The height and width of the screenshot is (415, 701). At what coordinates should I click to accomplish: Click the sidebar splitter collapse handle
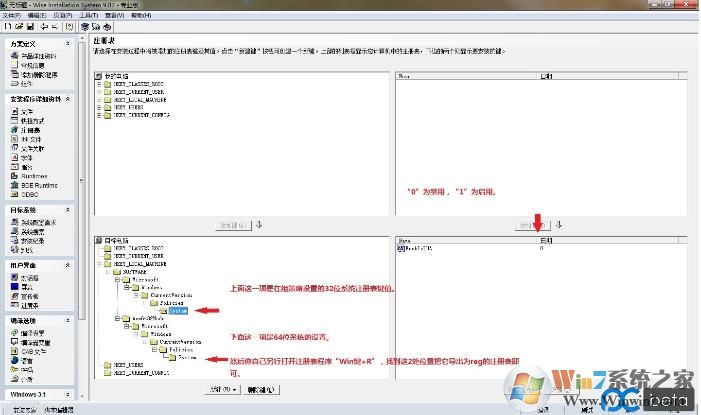point(82,181)
